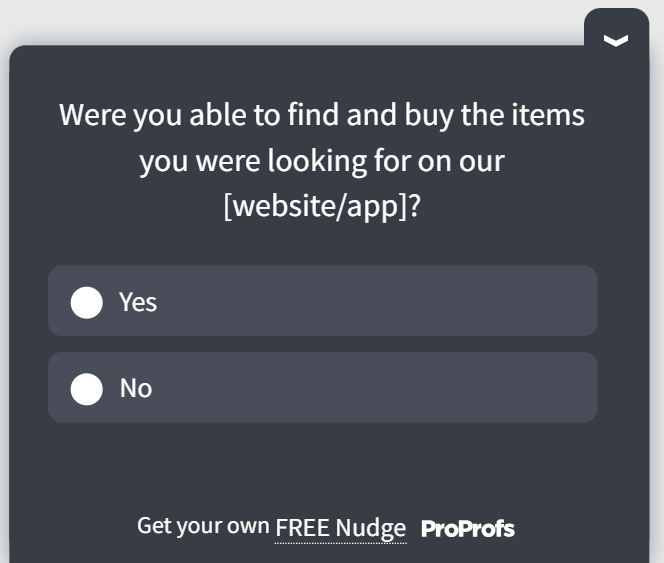
Task: Click the No answer label text
Action: [x=136, y=388]
